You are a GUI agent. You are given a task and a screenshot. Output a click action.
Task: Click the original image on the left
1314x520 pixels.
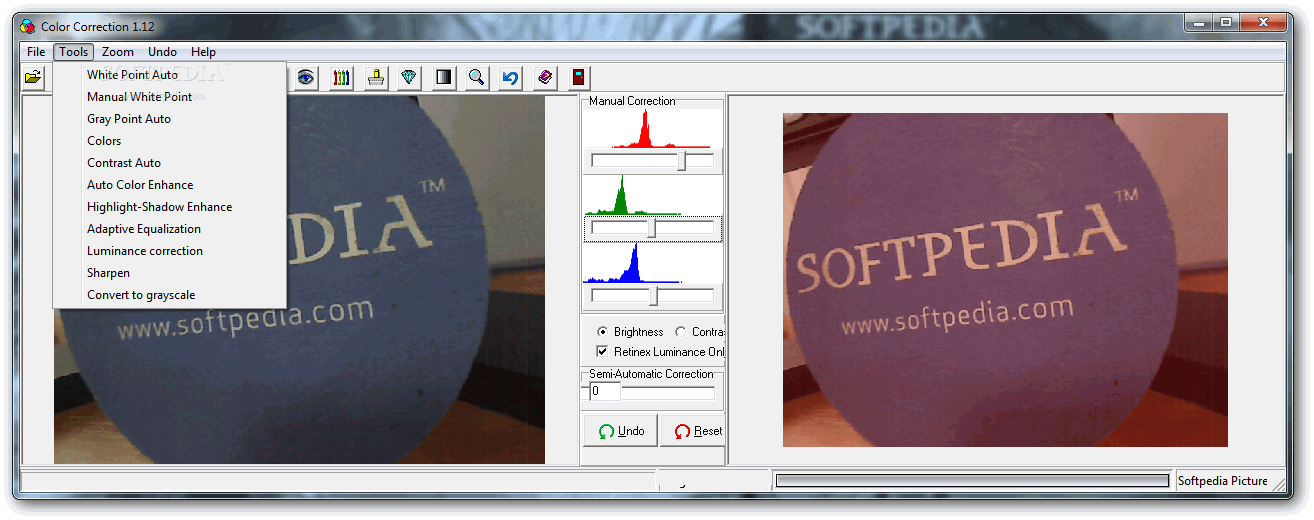coord(299,280)
